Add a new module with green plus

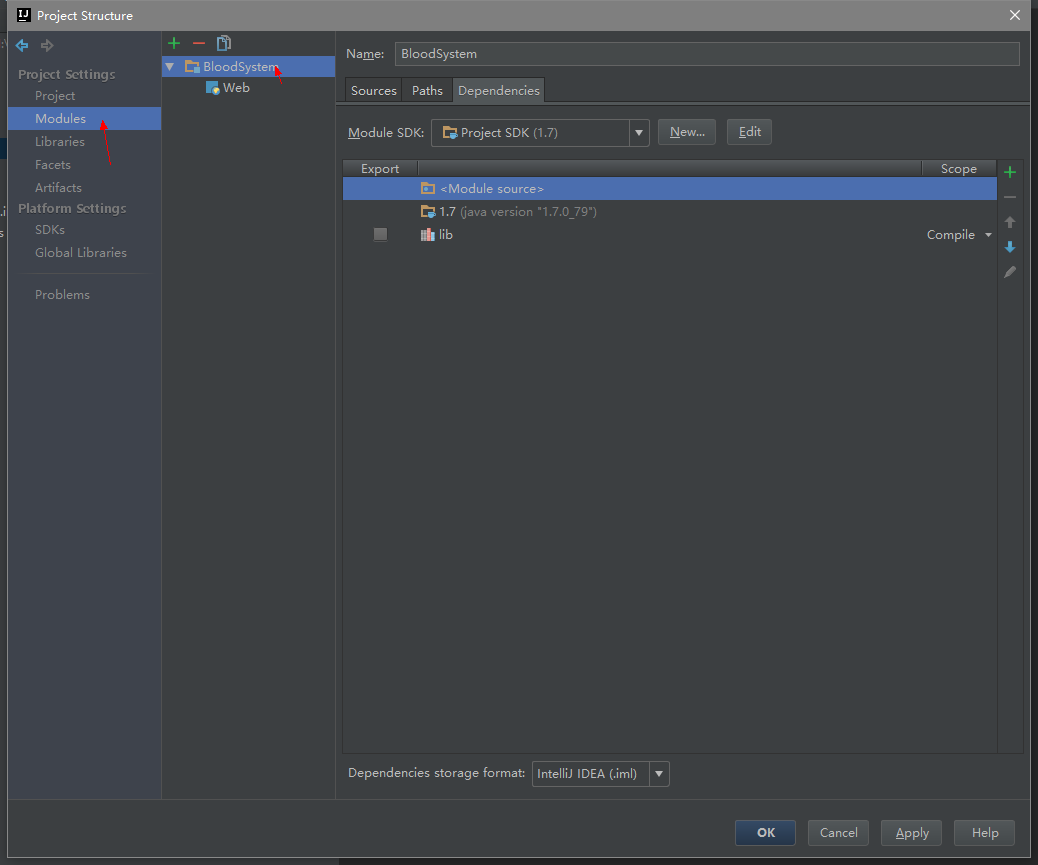coord(174,43)
